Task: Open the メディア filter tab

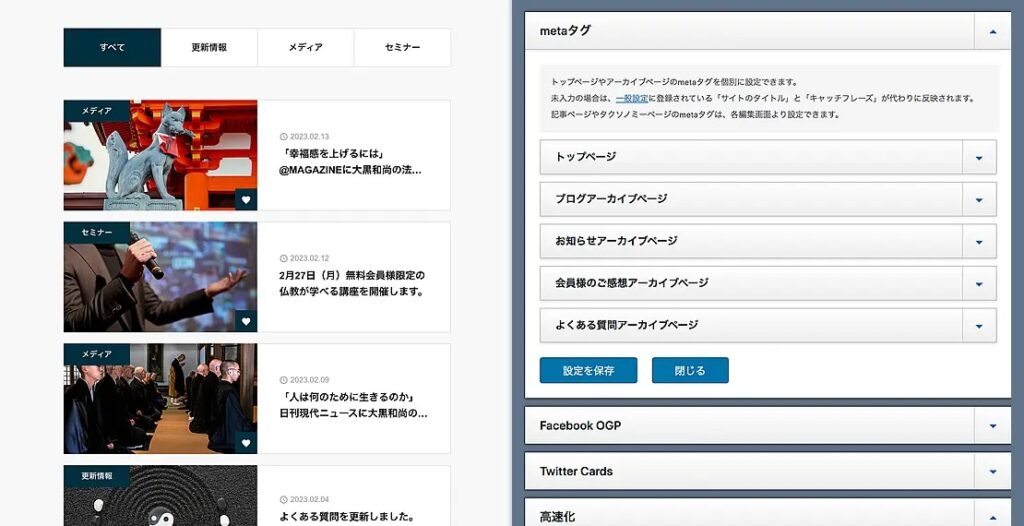Action: (306, 47)
